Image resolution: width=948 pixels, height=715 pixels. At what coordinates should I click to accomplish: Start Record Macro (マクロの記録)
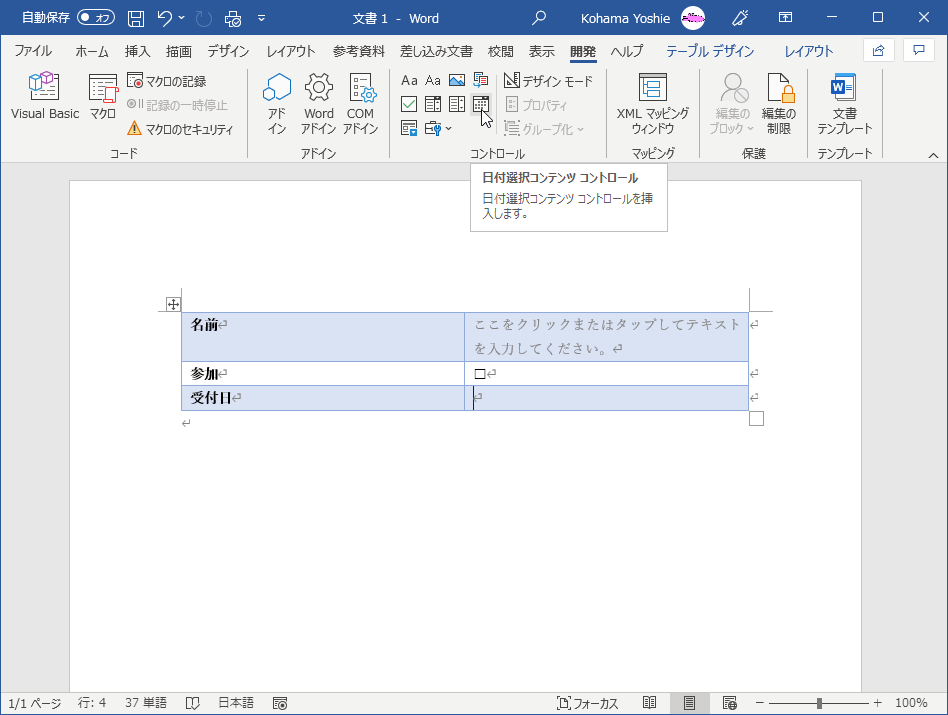167,81
